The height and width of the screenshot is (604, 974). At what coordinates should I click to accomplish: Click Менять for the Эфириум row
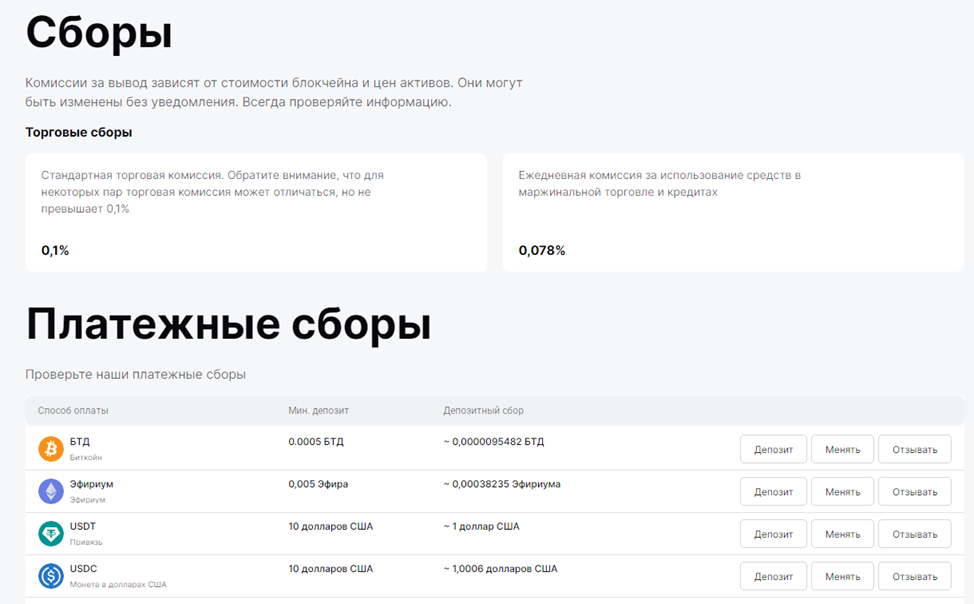point(842,492)
